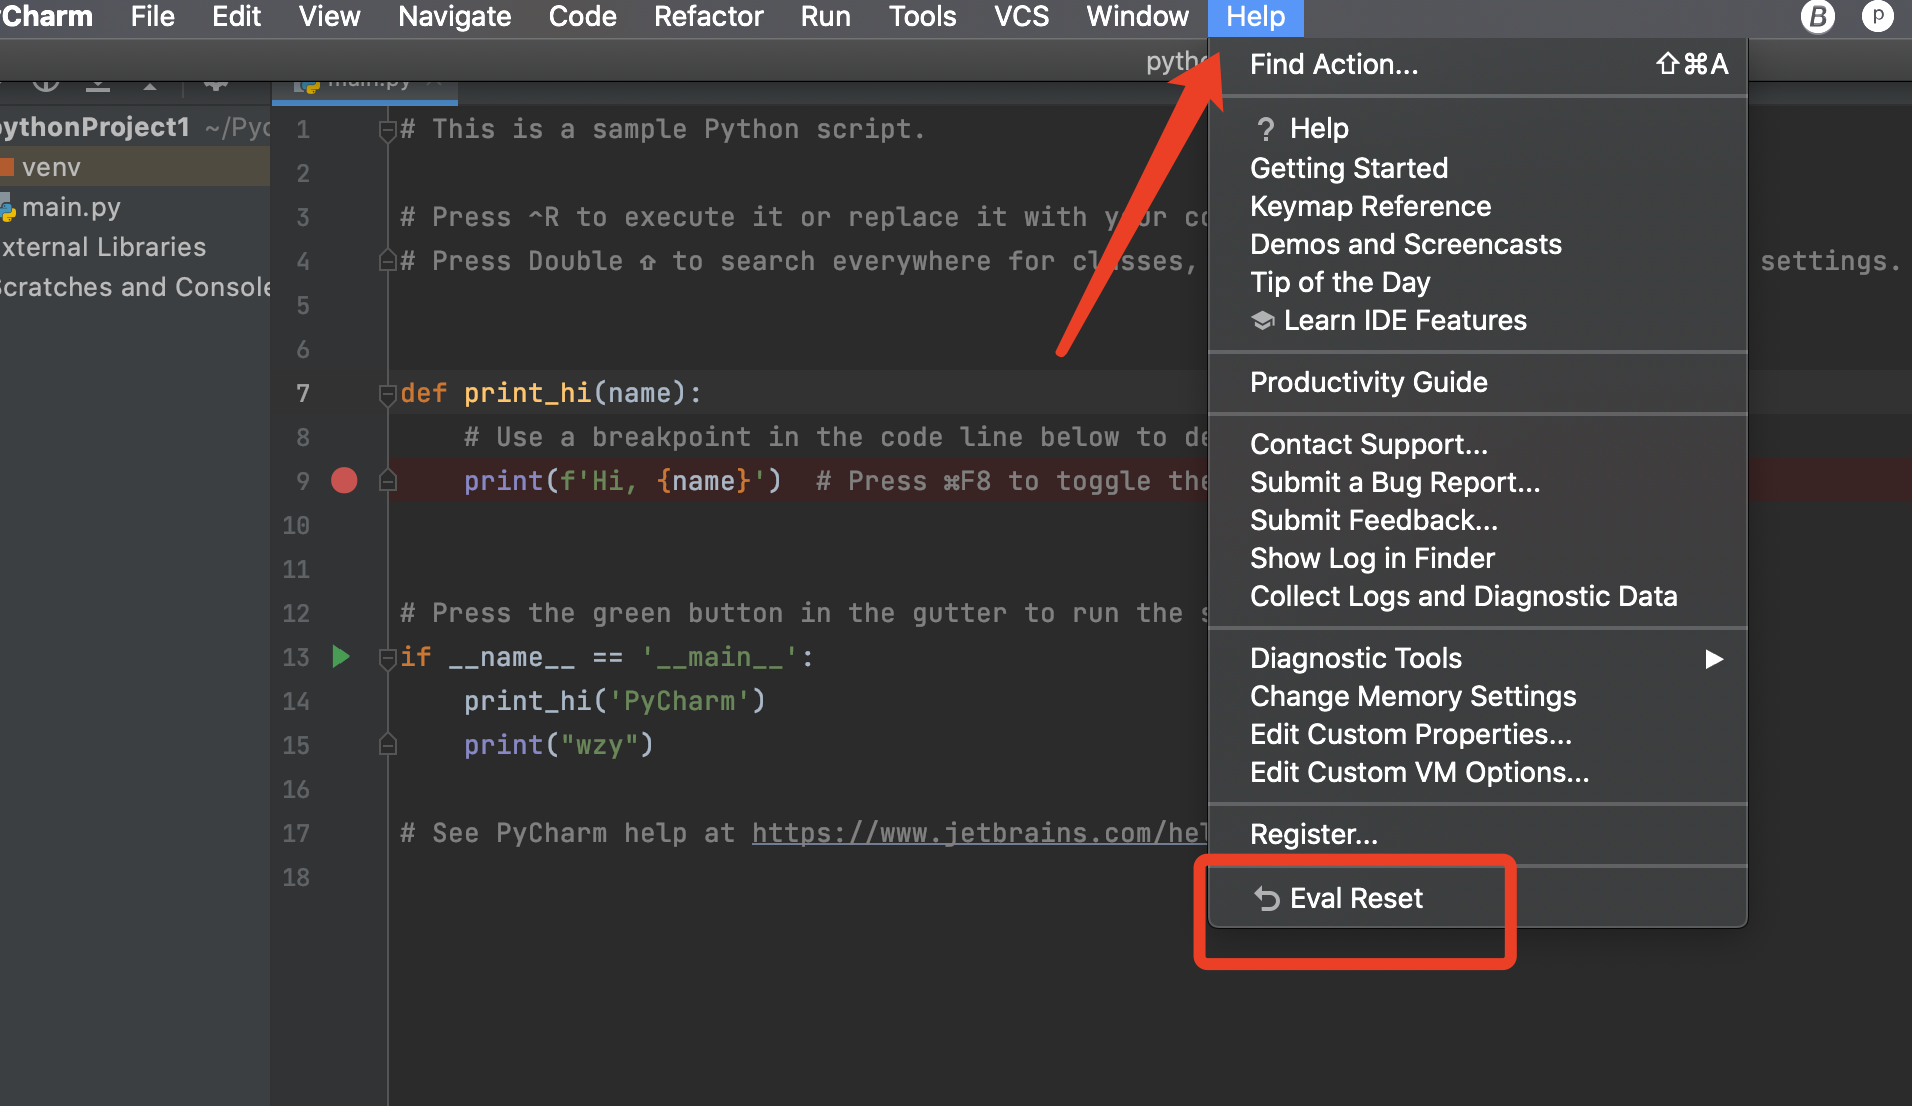1912x1106 pixels.
Task: Click Register... in the Help menu
Action: [1477, 834]
